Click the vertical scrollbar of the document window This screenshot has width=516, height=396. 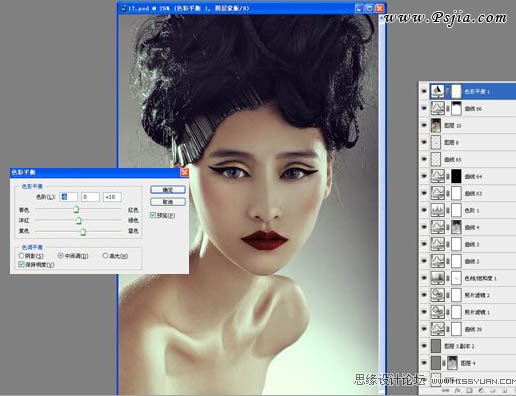pos(382,204)
